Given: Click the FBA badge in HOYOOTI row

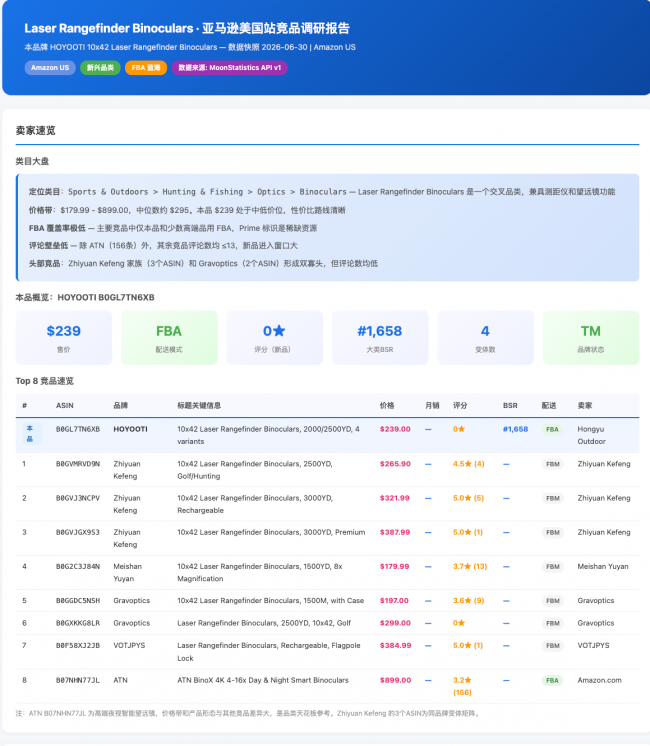Looking at the screenshot, I should pyautogui.click(x=552, y=429).
